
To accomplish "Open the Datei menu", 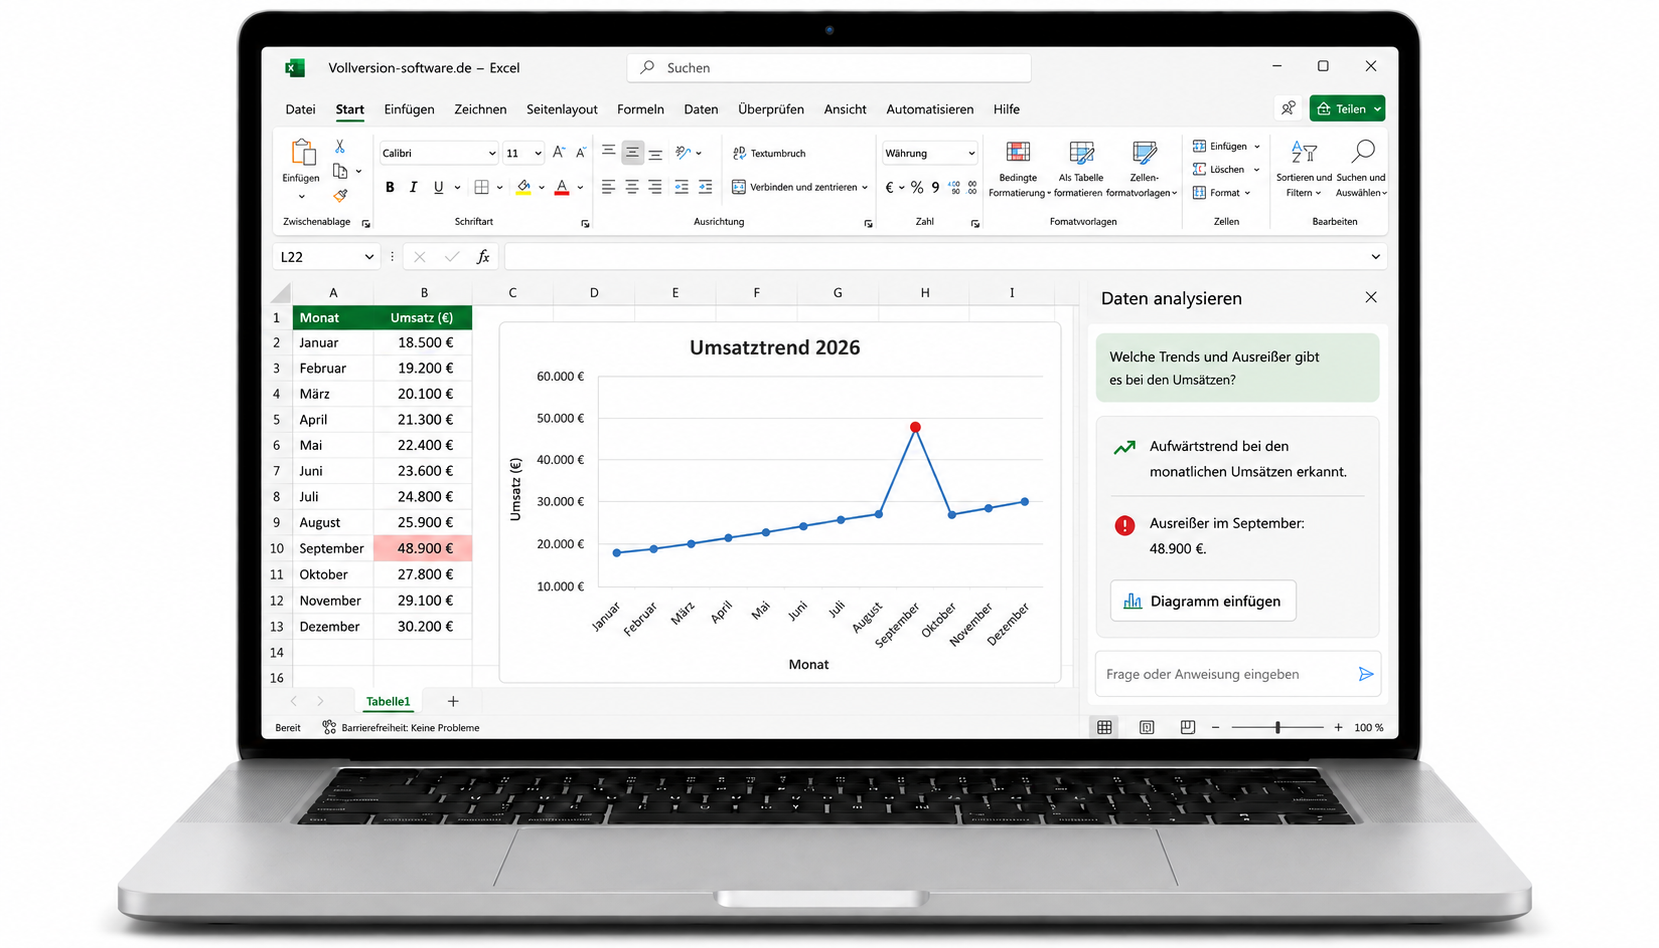I will [300, 109].
